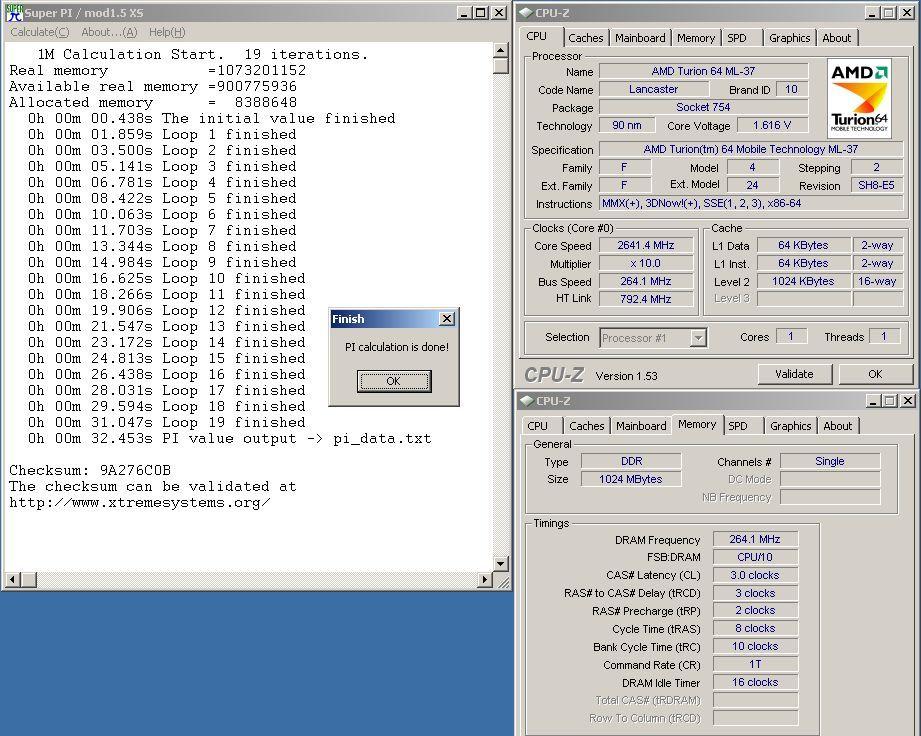Click the Core Voltage value 1.616 V
Viewport: 921px width, 736px height.
(772, 125)
